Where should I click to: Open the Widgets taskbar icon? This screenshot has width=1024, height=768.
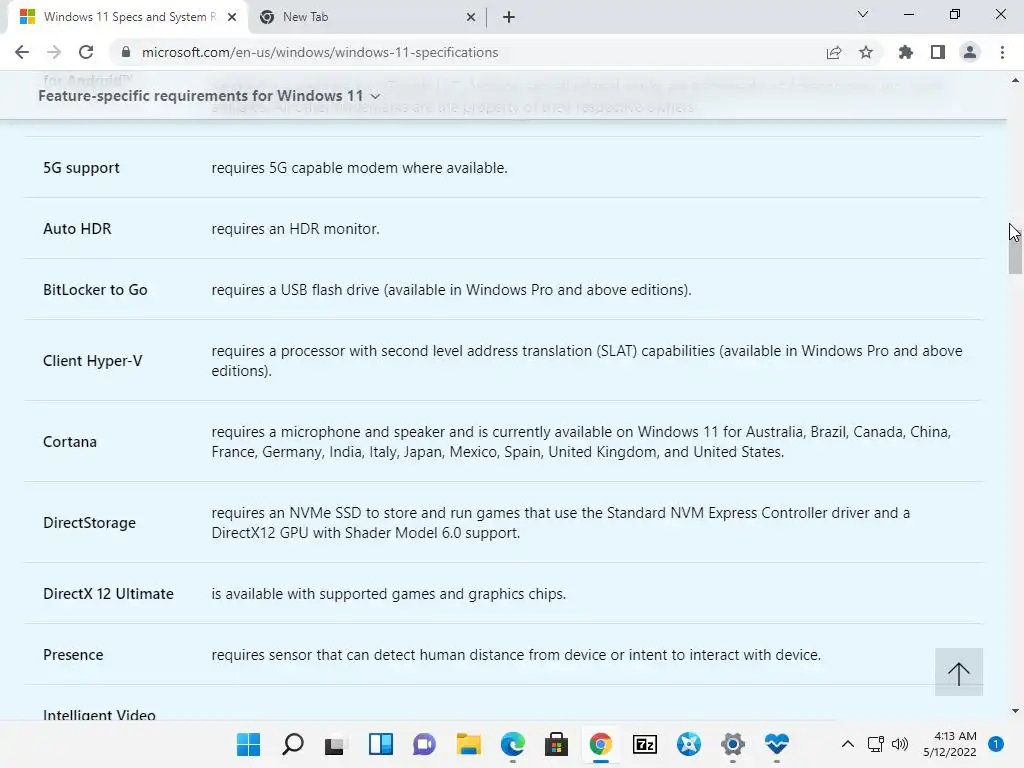380,744
